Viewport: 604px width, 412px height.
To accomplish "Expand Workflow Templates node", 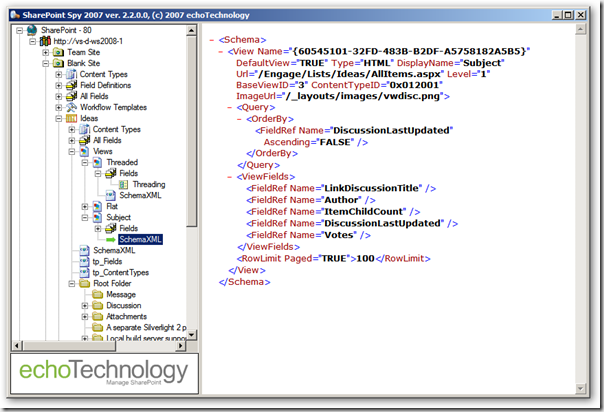I will pyautogui.click(x=59, y=107).
